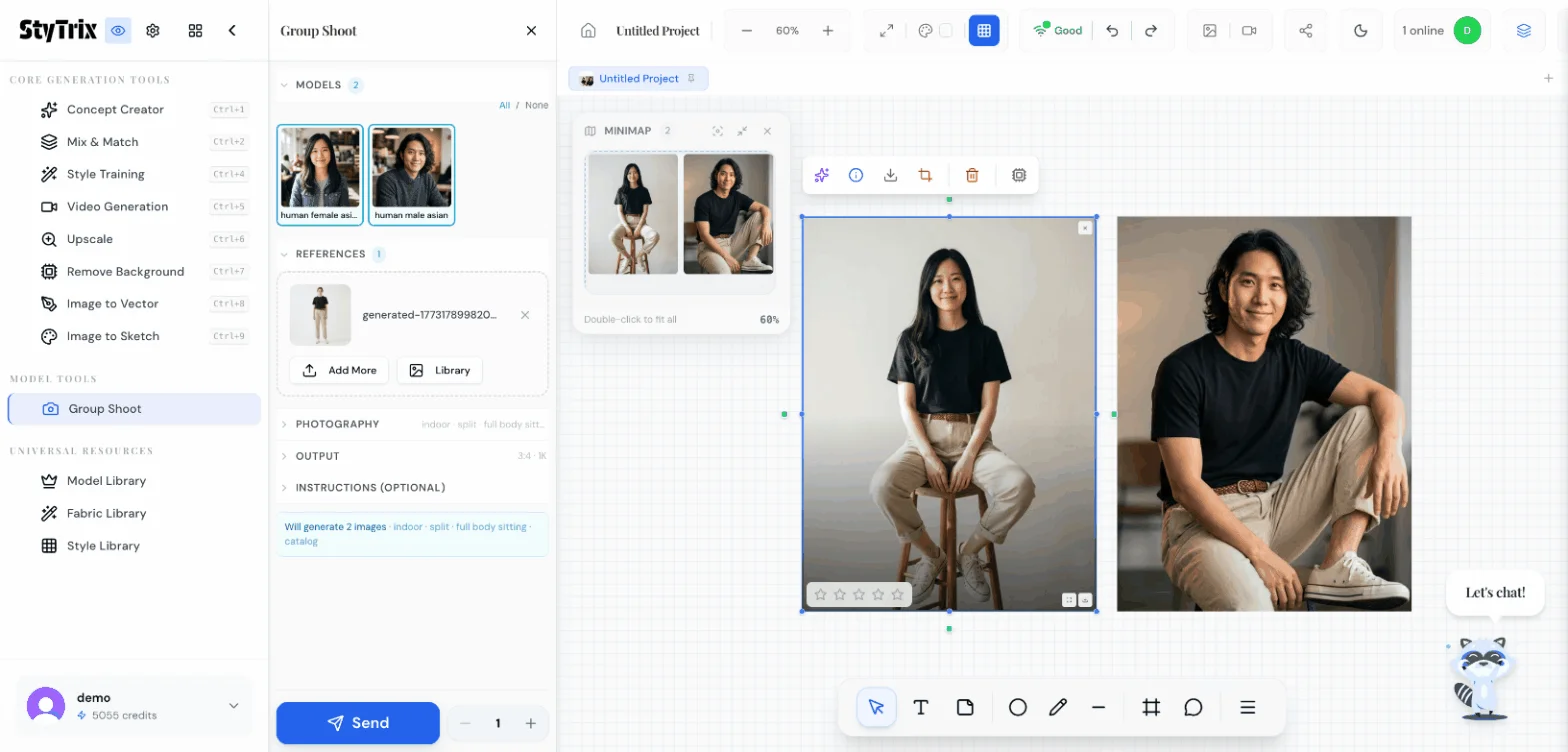
Task: Download the selected image
Action: click(890, 175)
